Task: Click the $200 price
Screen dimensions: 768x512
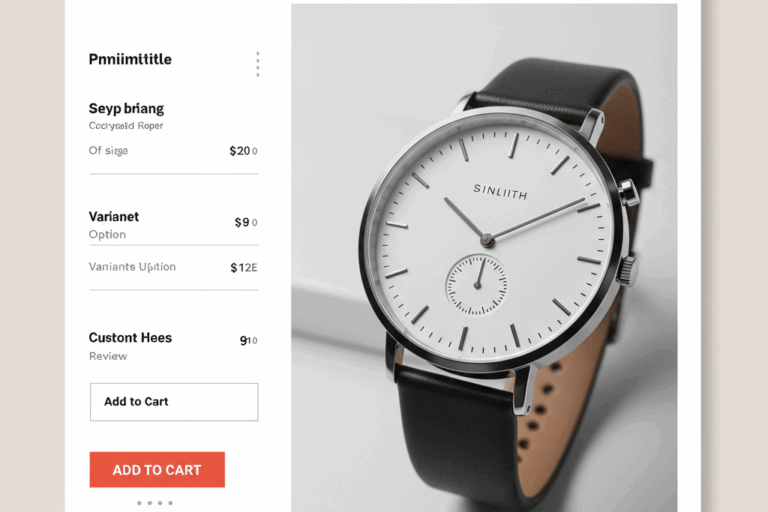Action: 243,151
